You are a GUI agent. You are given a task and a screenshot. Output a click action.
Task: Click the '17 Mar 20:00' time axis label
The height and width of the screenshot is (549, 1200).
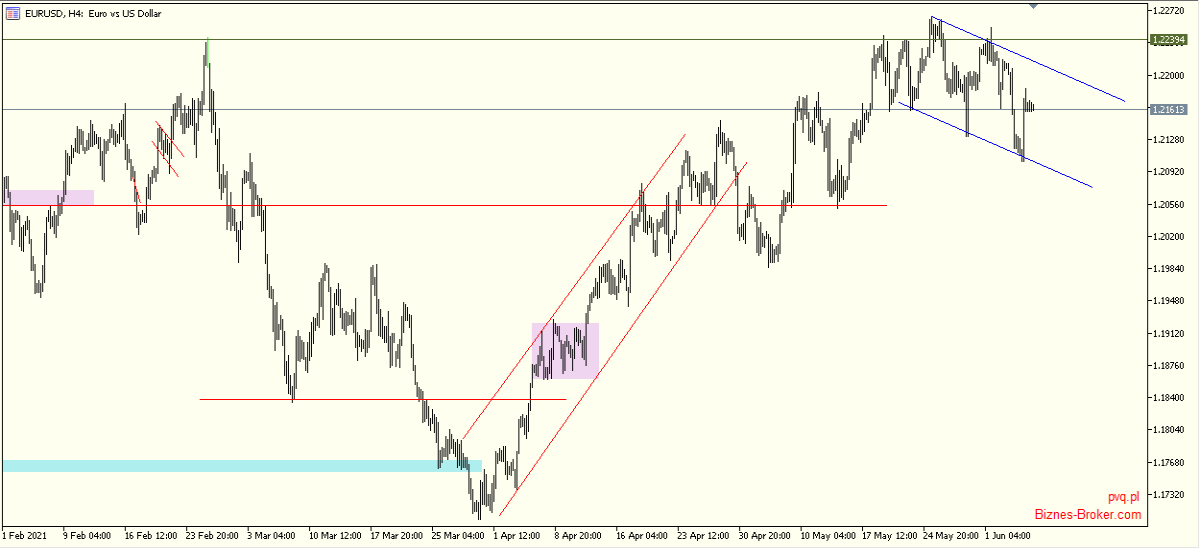coord(398,535)
